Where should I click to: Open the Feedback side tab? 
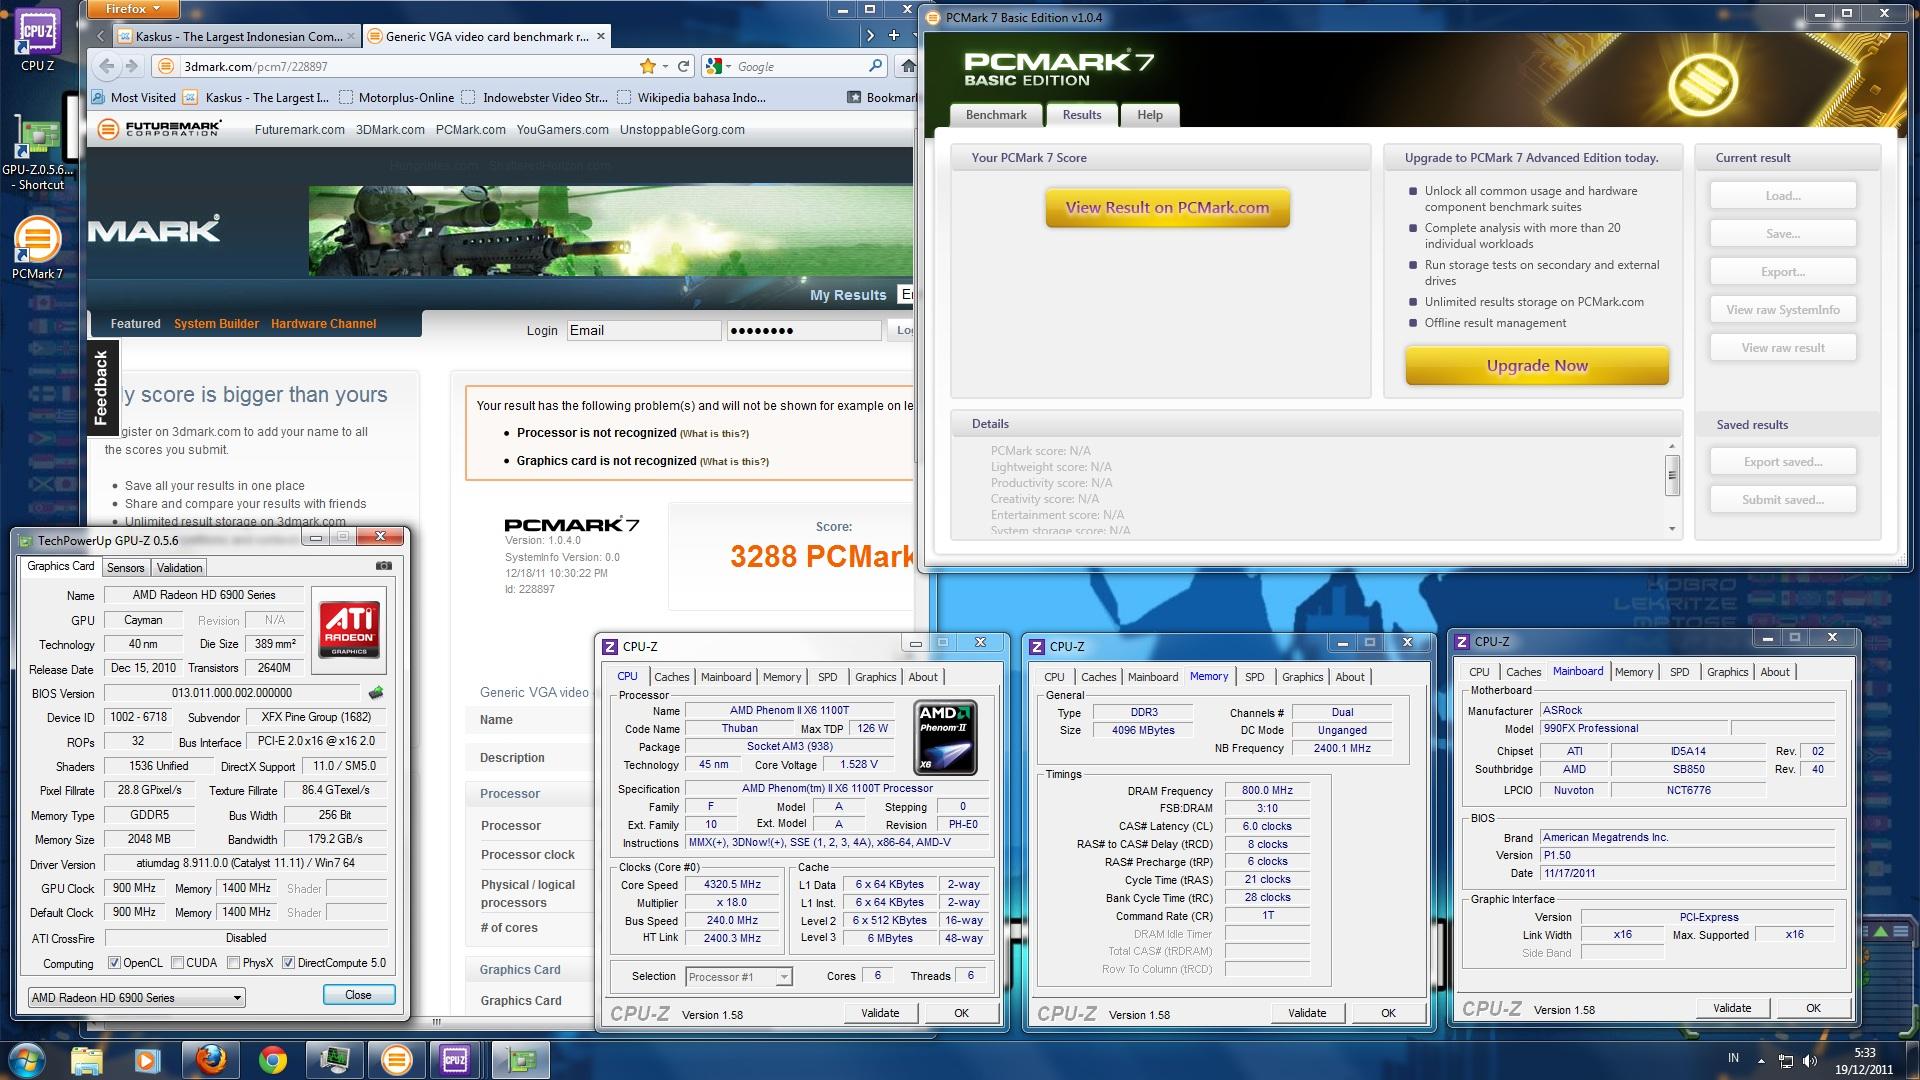(101, 389)
